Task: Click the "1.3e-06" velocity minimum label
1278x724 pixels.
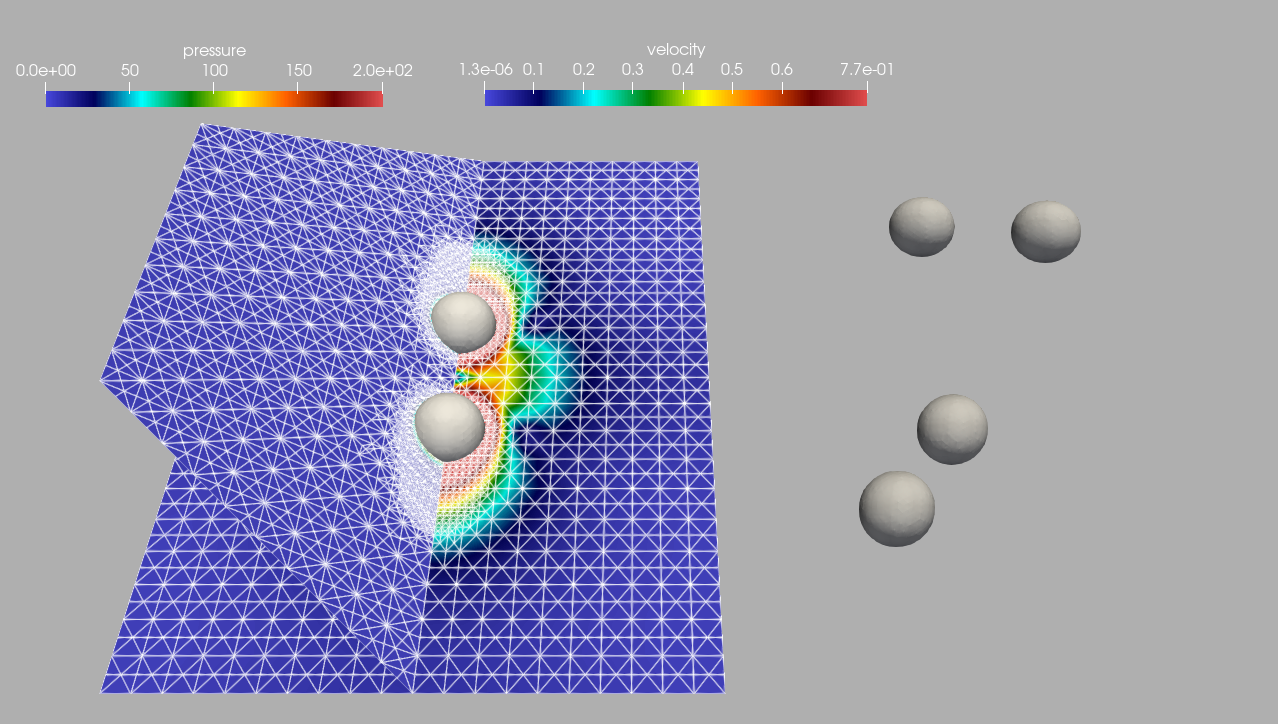Action: (x=486, y=70)
